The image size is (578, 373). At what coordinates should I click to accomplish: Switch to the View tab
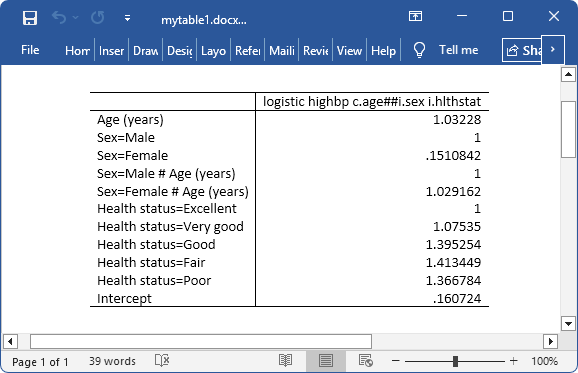pos(349,50)
